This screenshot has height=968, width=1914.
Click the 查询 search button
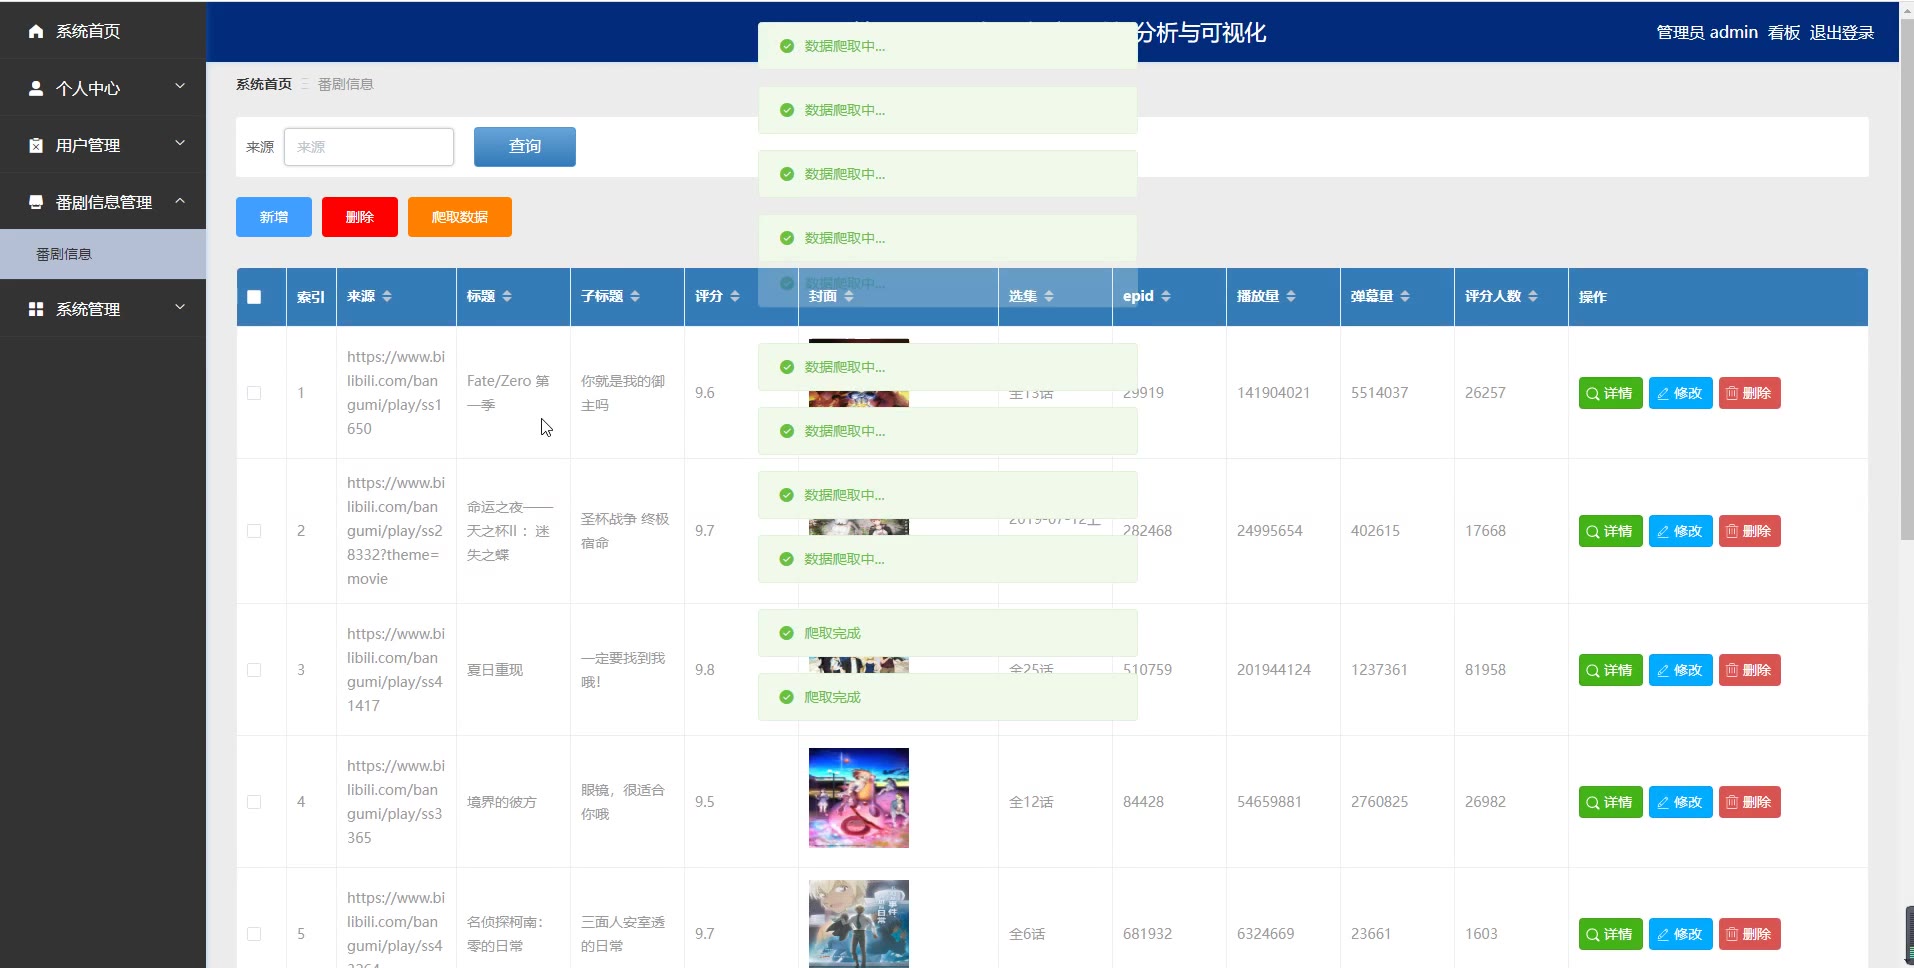coord(525,147)
